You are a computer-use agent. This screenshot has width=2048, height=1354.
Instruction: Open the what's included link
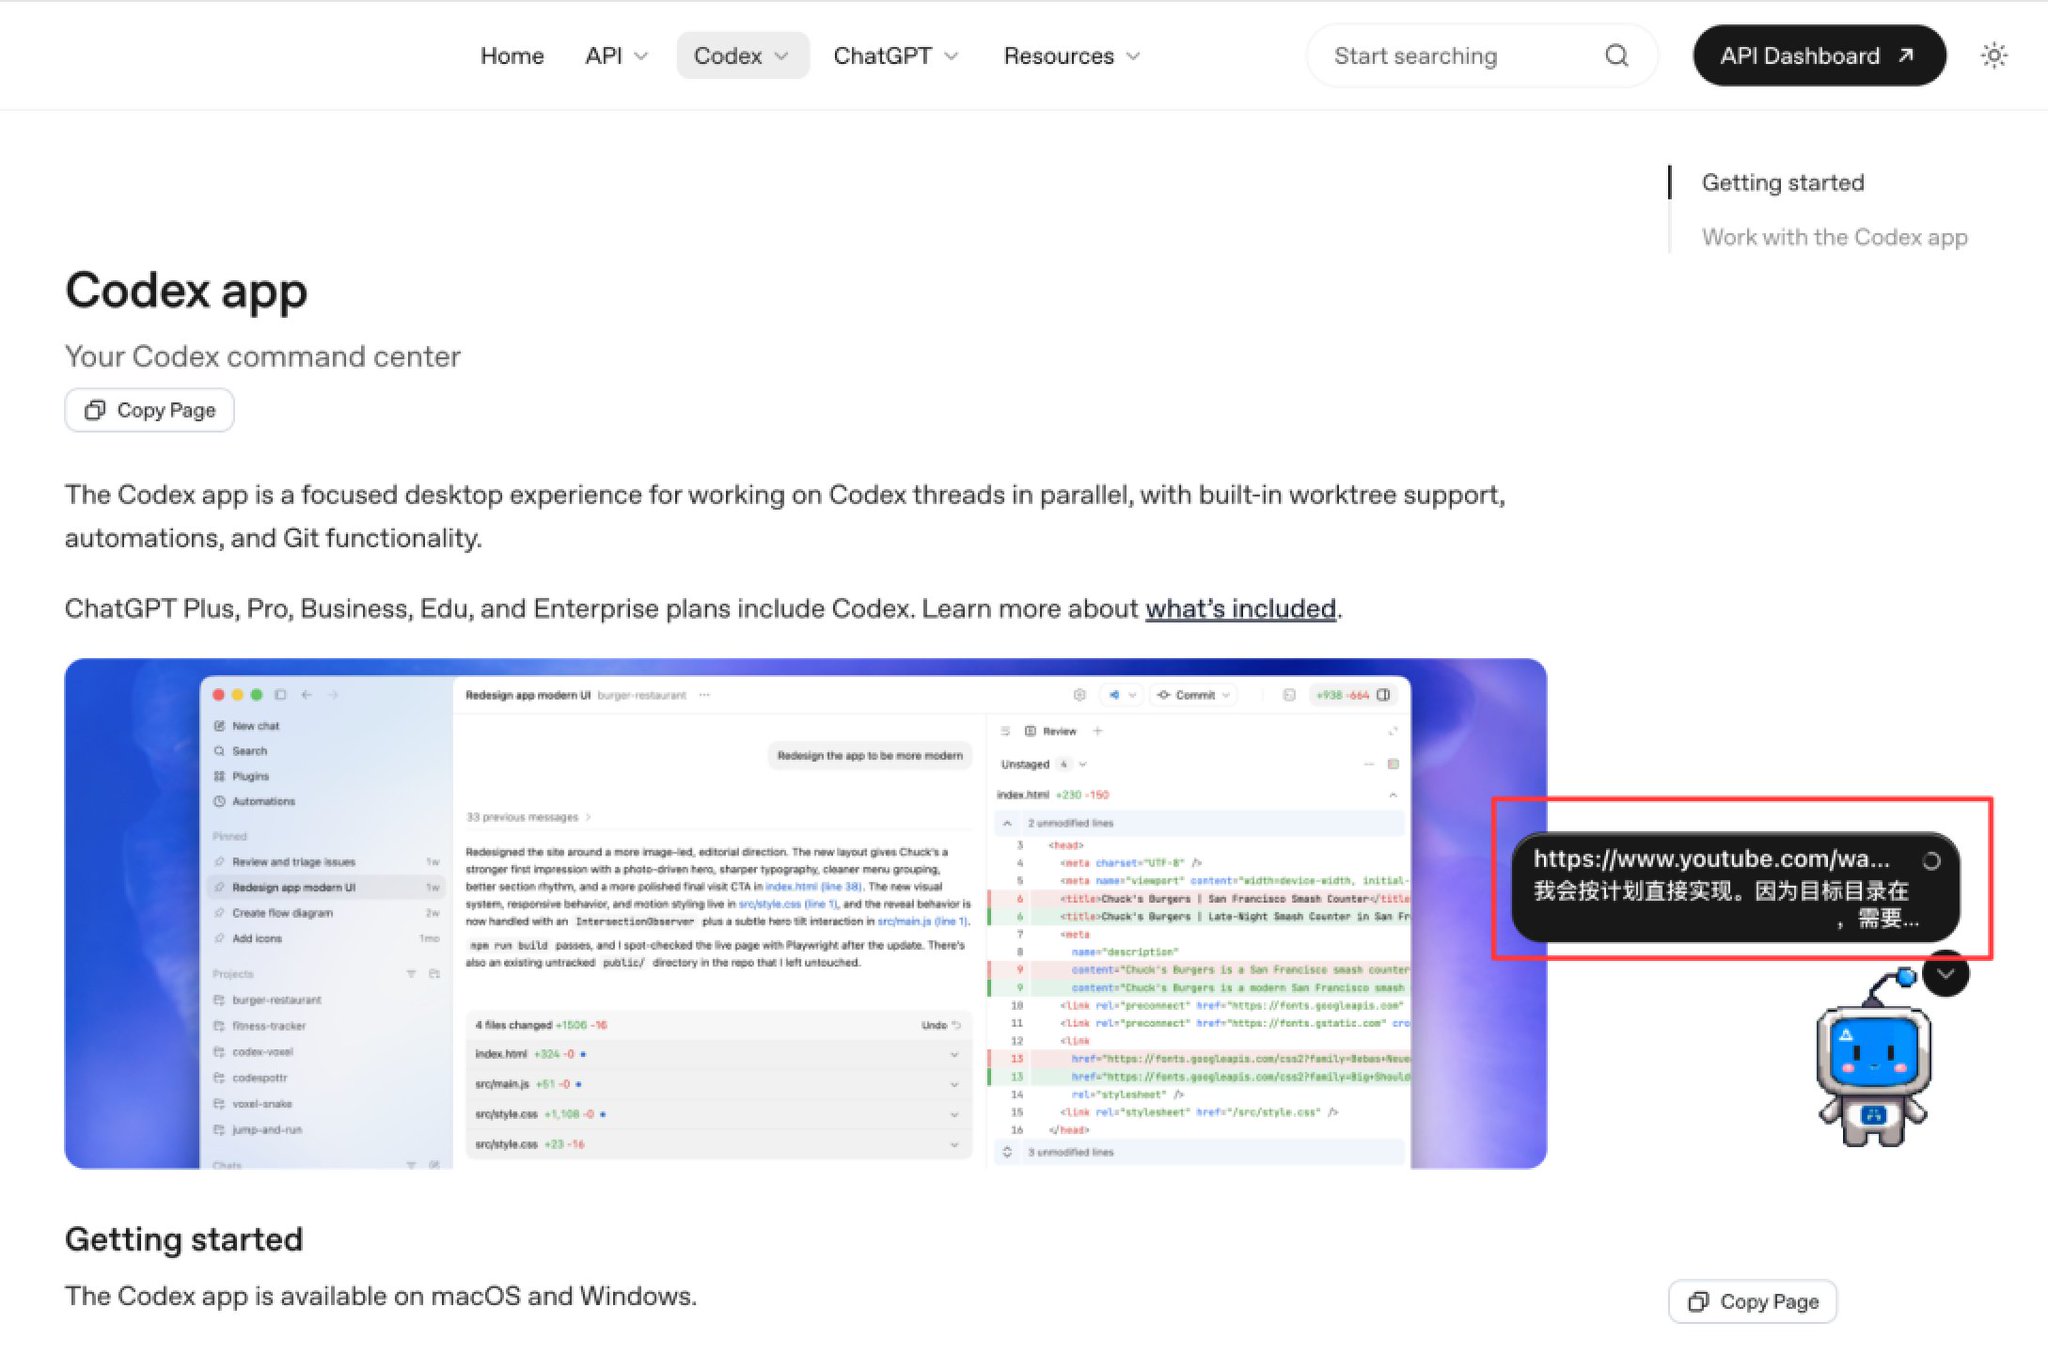1240,609
